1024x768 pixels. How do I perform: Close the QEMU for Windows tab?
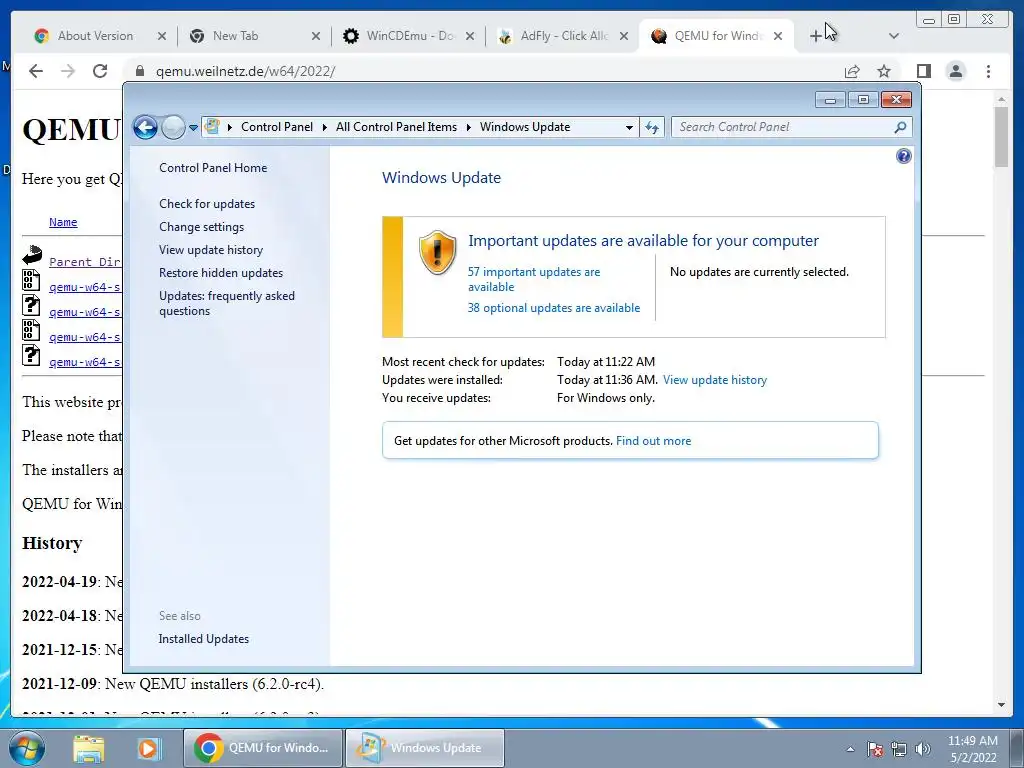point(778,36)
